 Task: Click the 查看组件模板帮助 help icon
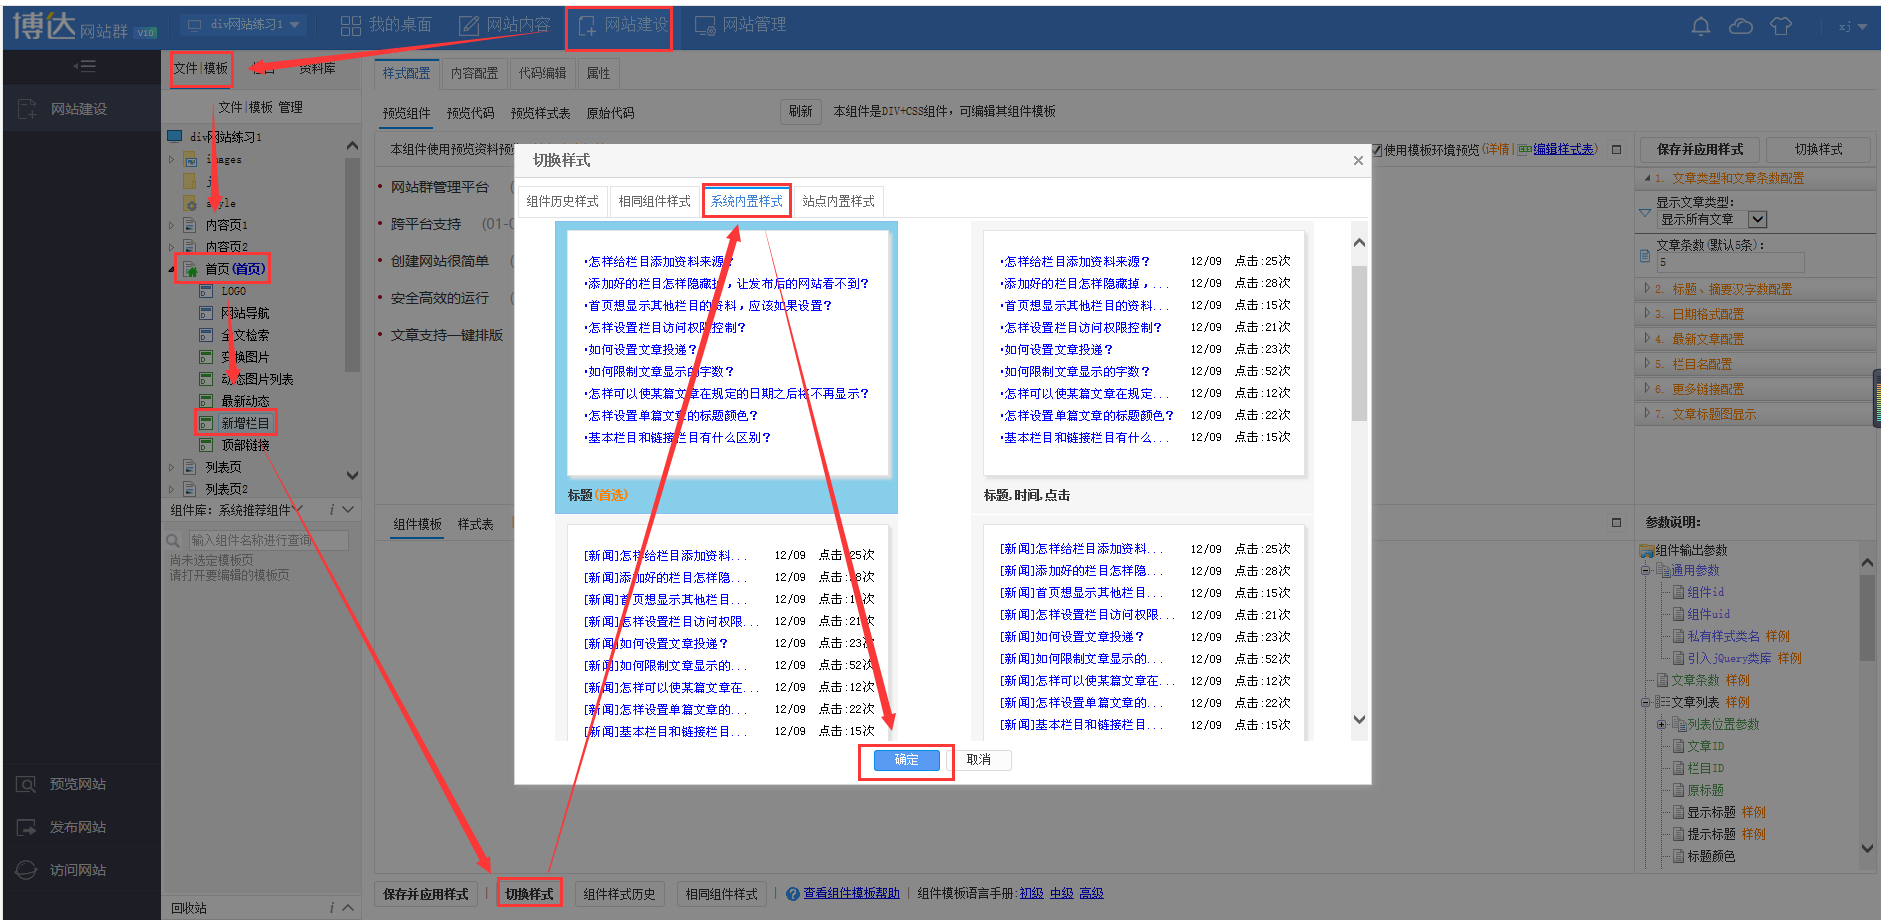(793, 894)
